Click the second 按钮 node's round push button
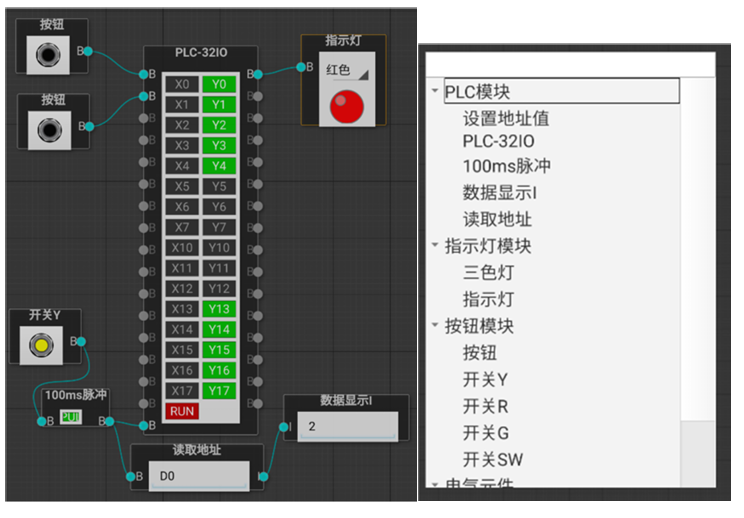The image size is (744, 518). tap(49, 130)
